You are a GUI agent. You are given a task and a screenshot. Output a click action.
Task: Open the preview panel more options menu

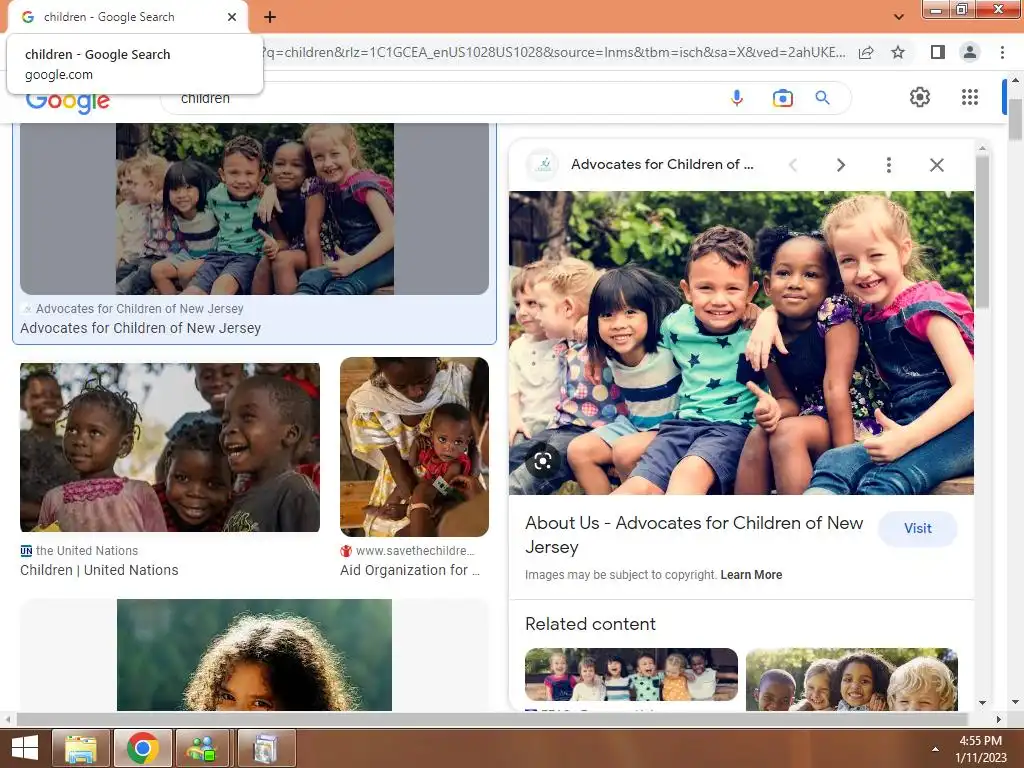tap(888, 165)
